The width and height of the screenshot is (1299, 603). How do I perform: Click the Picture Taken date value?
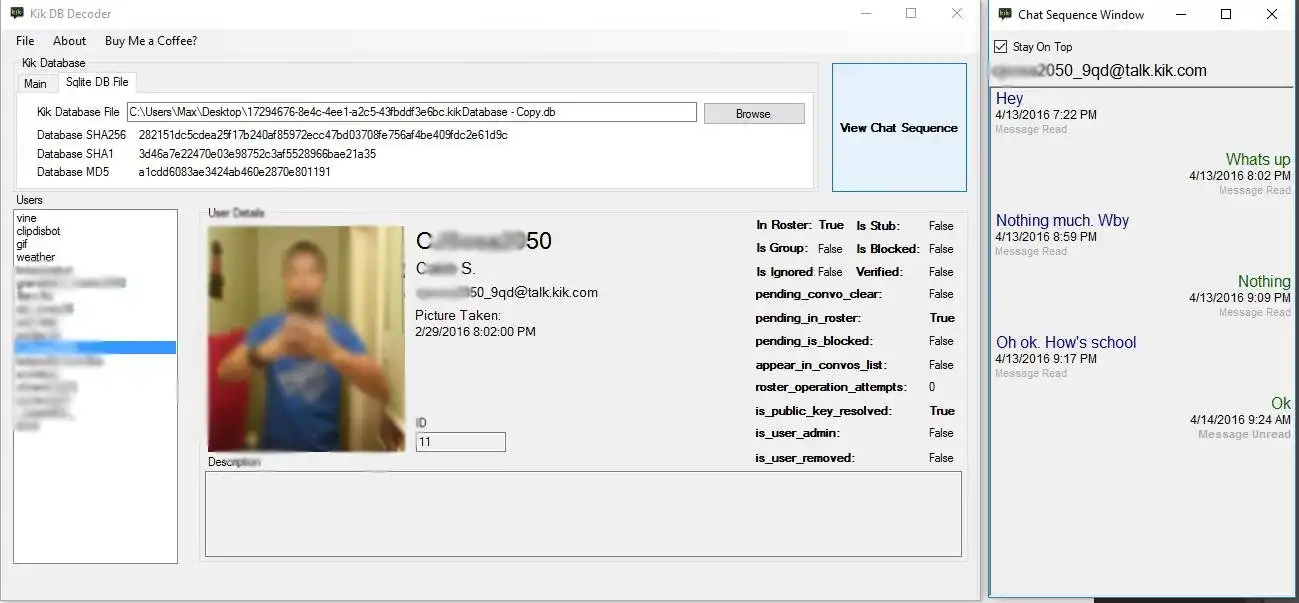[x=475, y=332]
